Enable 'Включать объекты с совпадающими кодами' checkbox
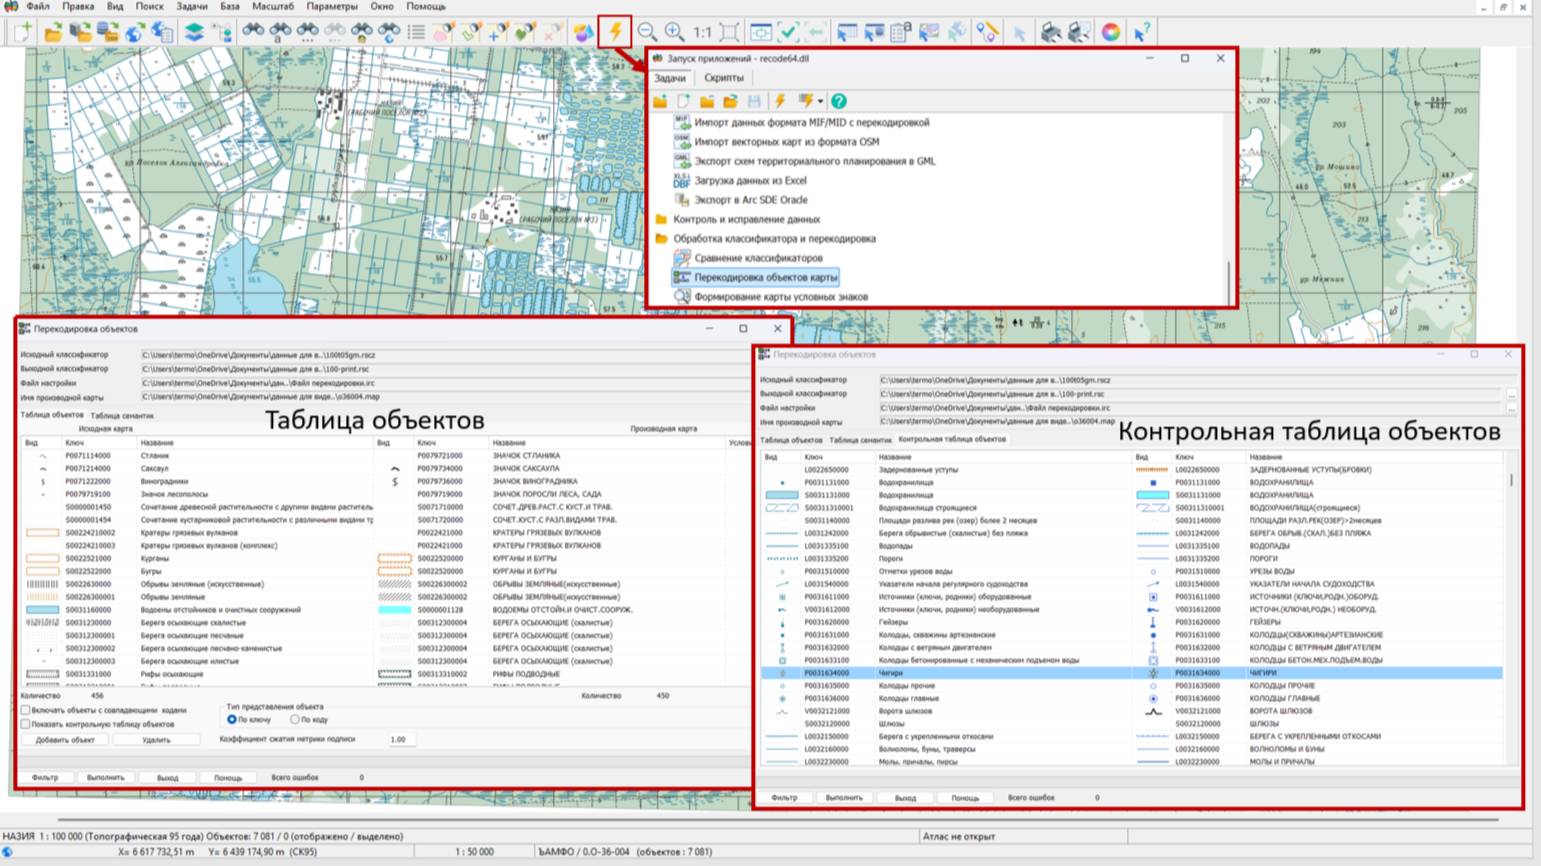Image resolution: width=1541 pixels, height=866 pixels. point(26,710)
